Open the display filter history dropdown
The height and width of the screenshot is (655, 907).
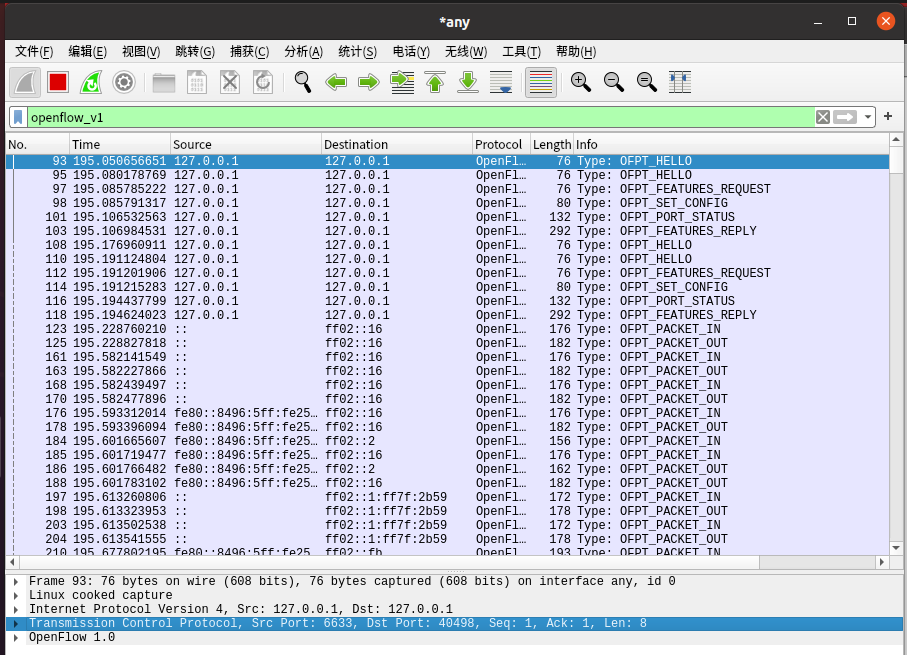click(x=868, y=117)
